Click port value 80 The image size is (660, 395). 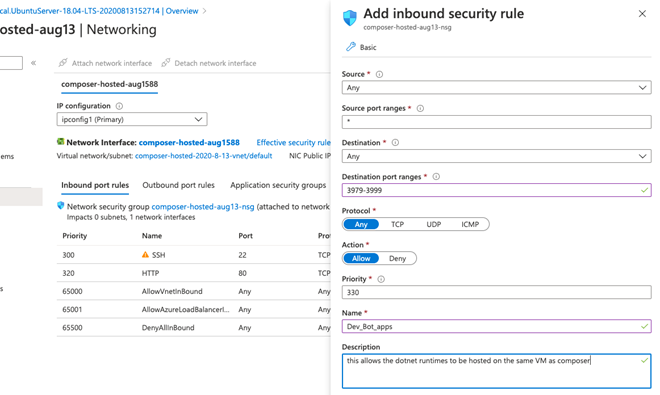(242, 273)
